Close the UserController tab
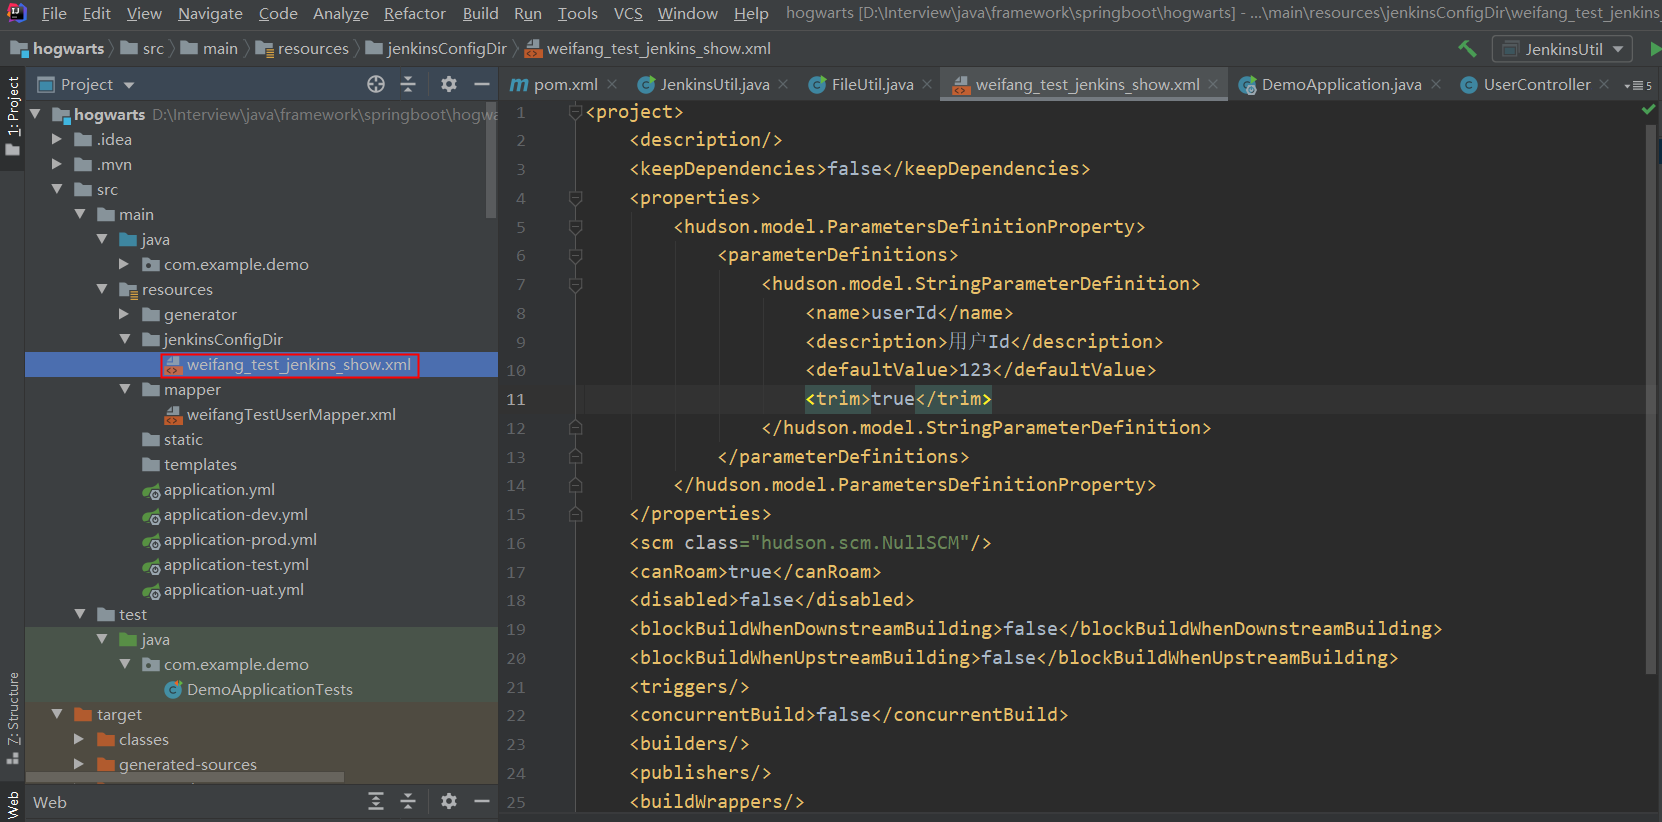 (x=1604, y=84)
